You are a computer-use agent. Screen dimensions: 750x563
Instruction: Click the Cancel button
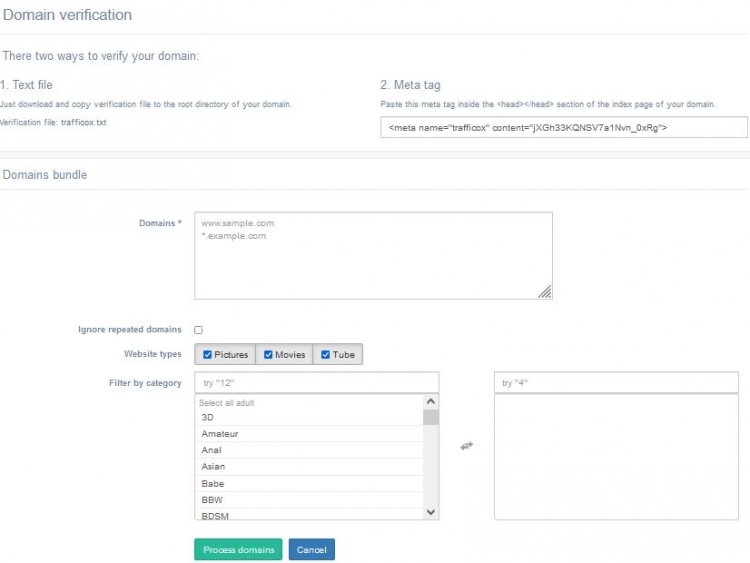[x=311, y=550]
